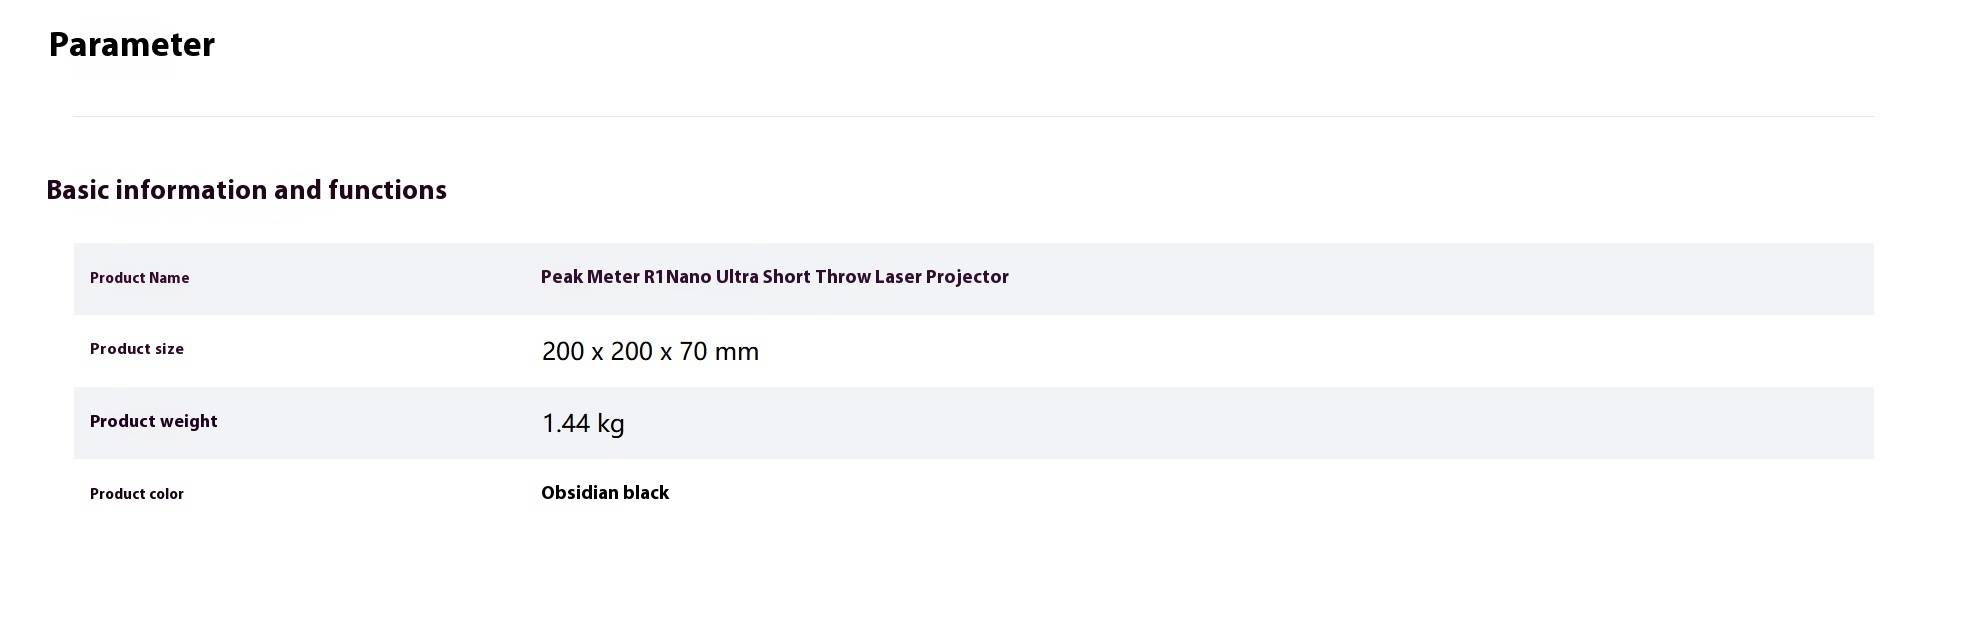Select the "1.44 kg" weight value
Screen dimensions: 1977x621
click(583, 423)
